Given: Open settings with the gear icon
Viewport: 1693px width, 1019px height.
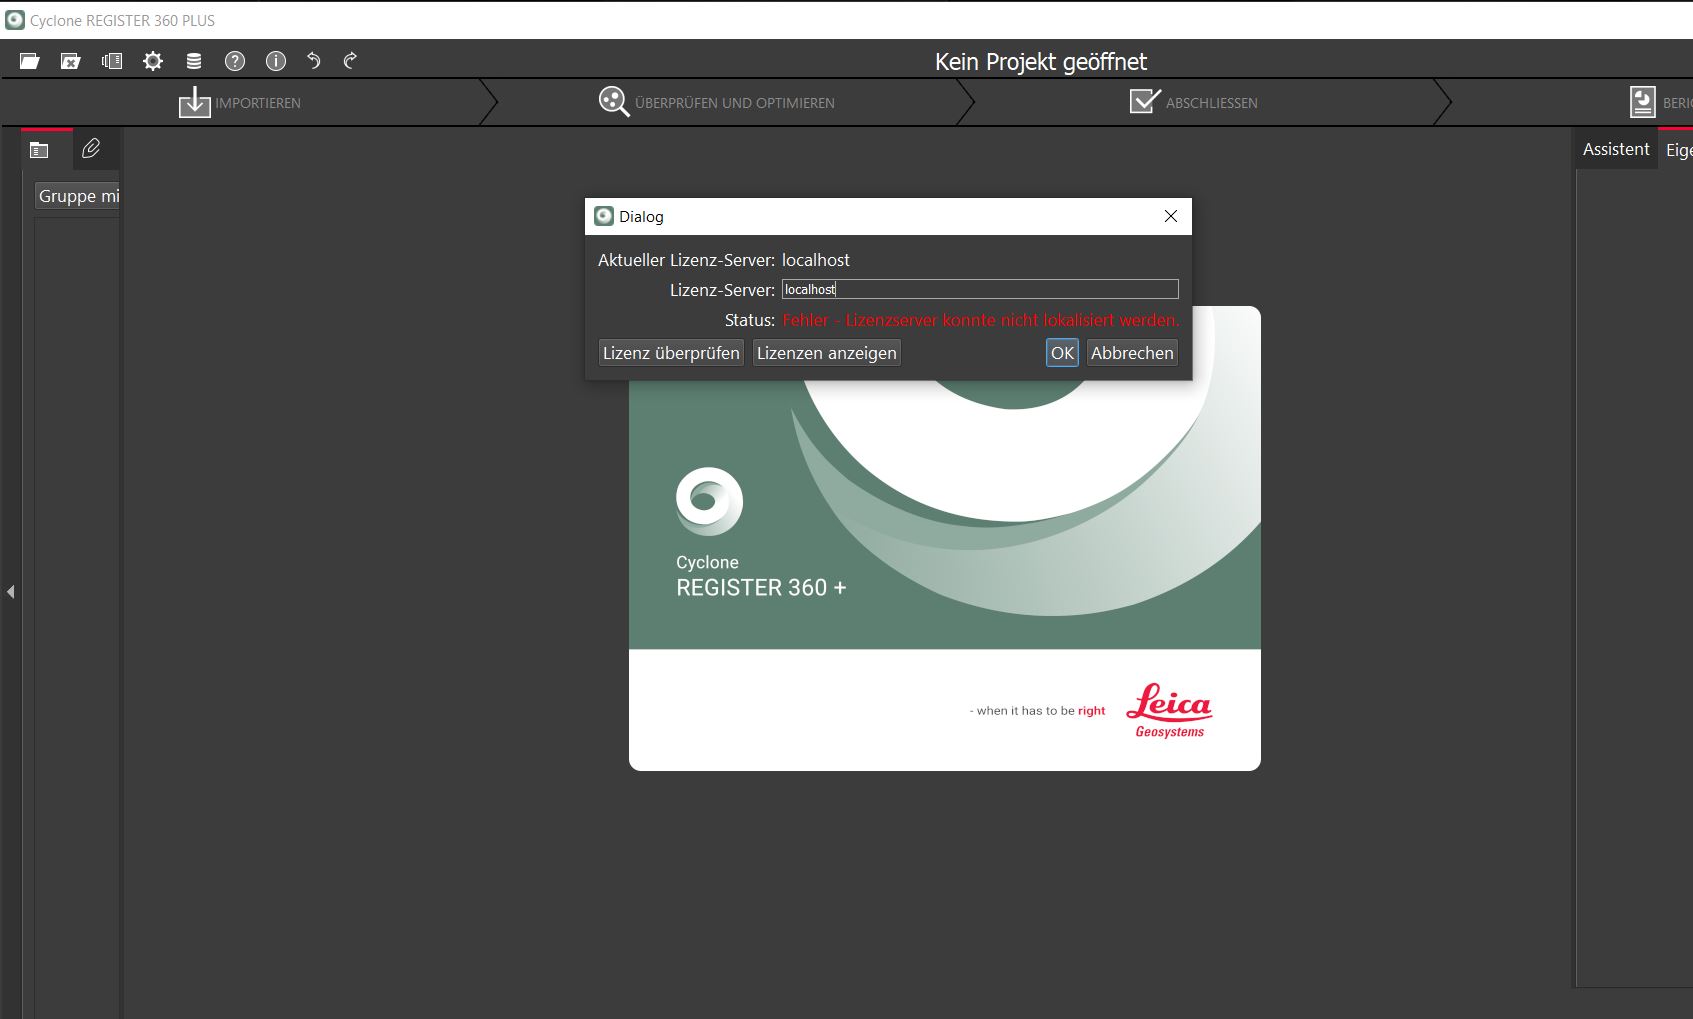Looking at the screenshot, I should coord(153,61).
